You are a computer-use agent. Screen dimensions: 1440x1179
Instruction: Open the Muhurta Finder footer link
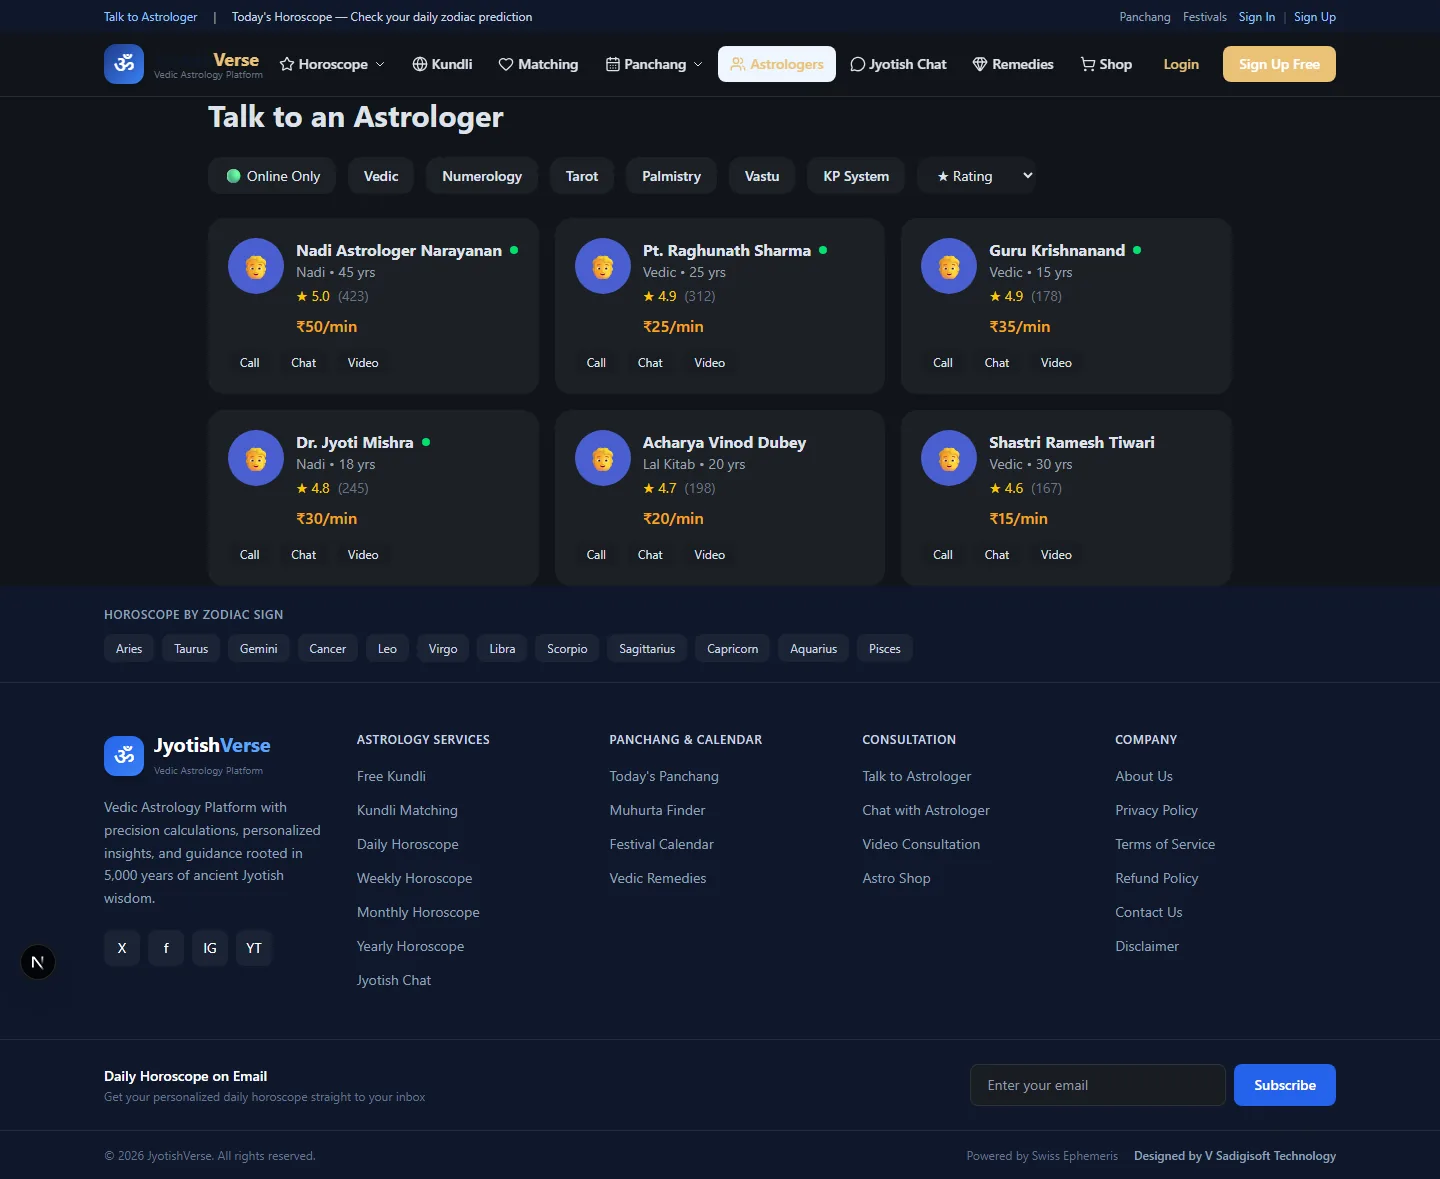(x=657, y=810)
